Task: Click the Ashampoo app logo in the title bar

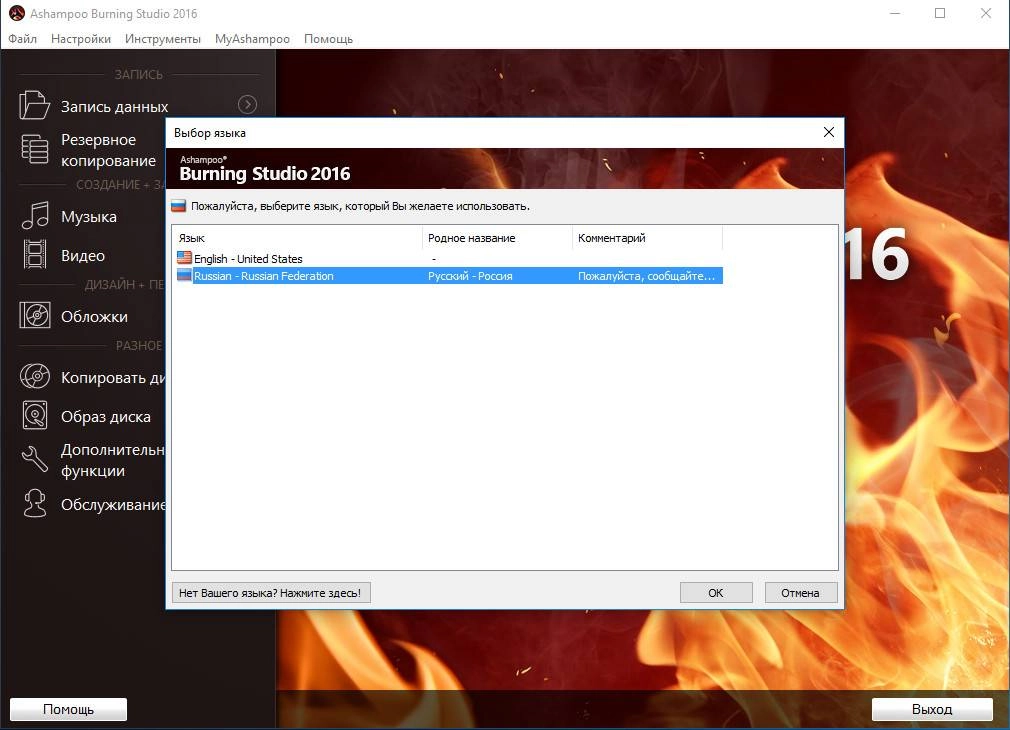Action: 17,13
